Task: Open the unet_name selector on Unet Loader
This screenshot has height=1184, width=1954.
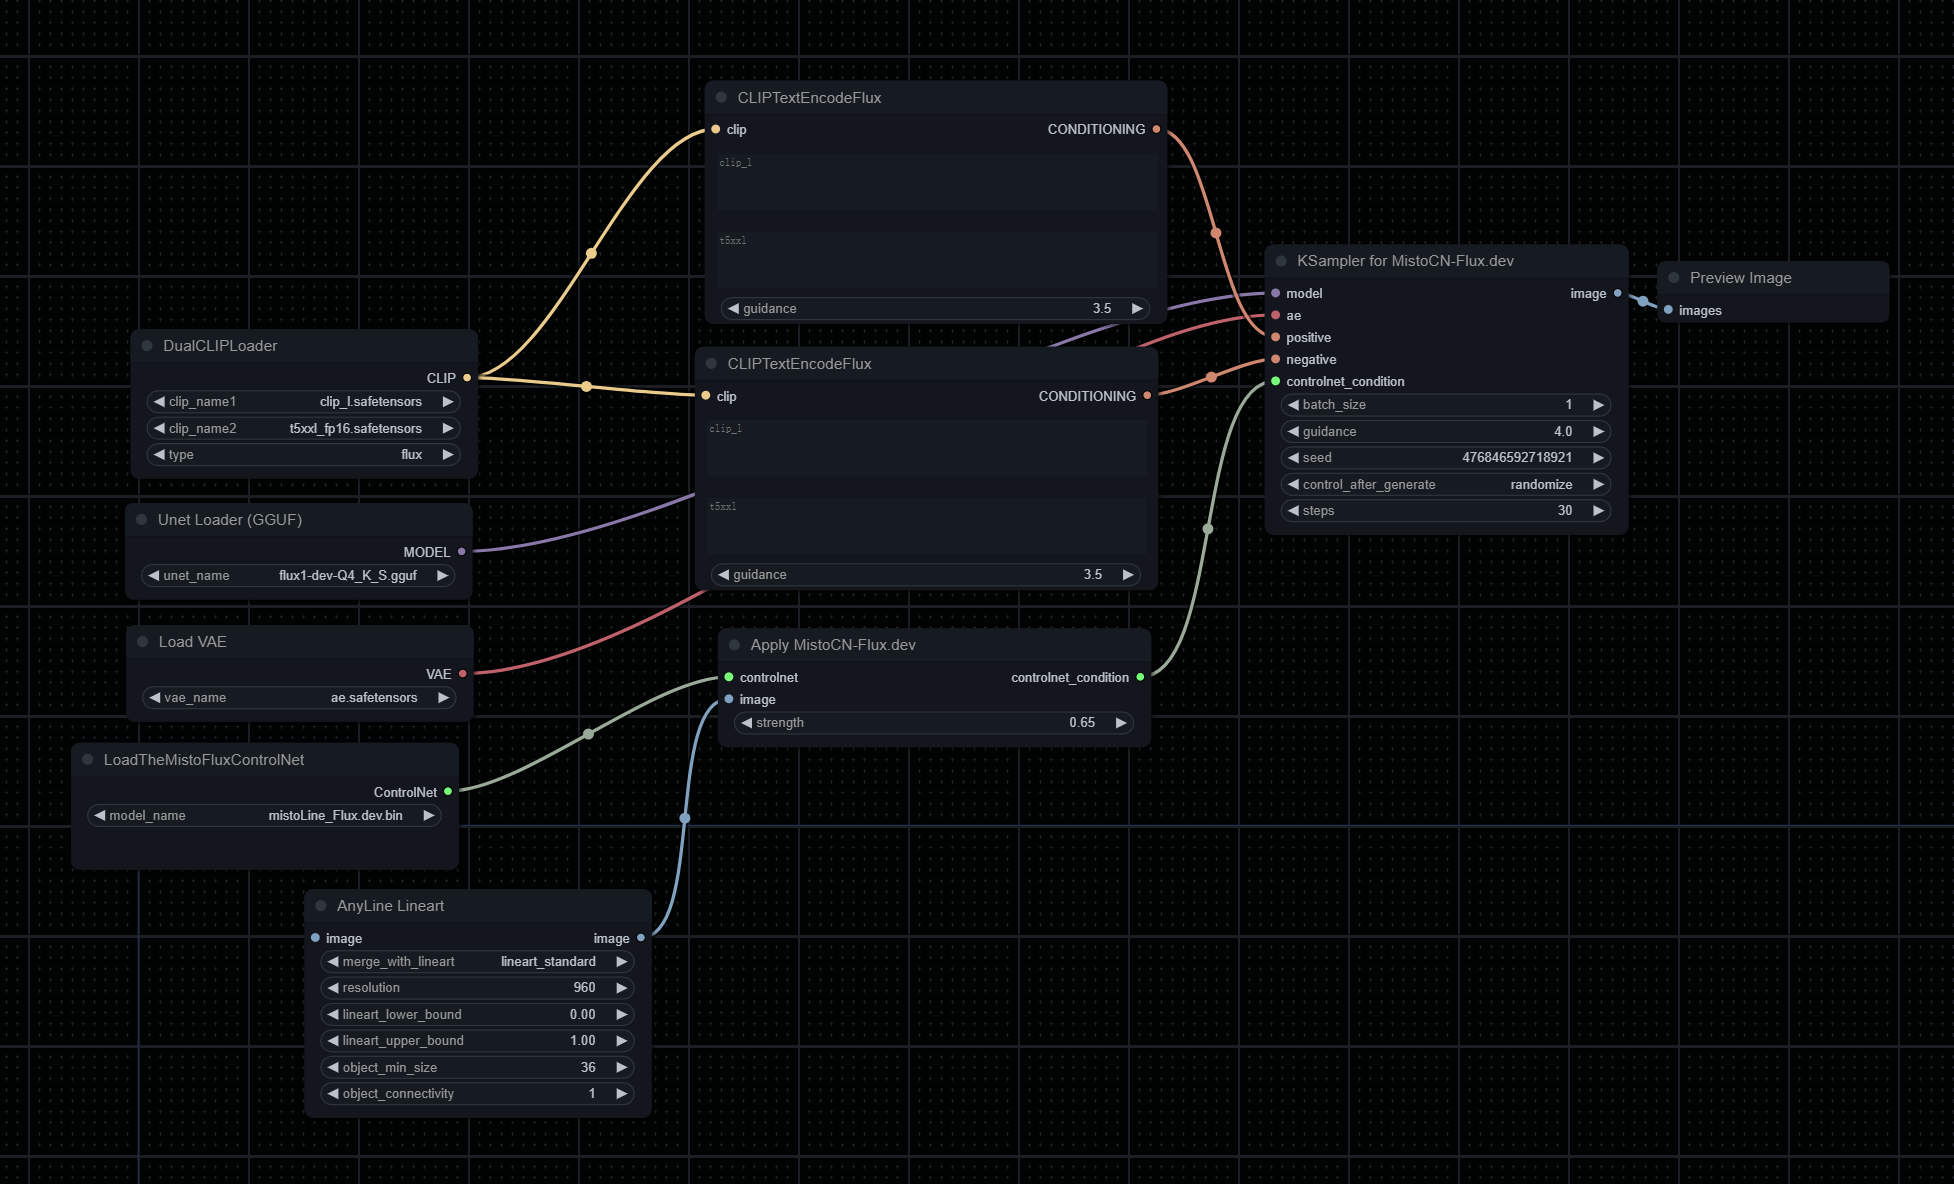Action: pyautogui.click(x=298, y=575)
